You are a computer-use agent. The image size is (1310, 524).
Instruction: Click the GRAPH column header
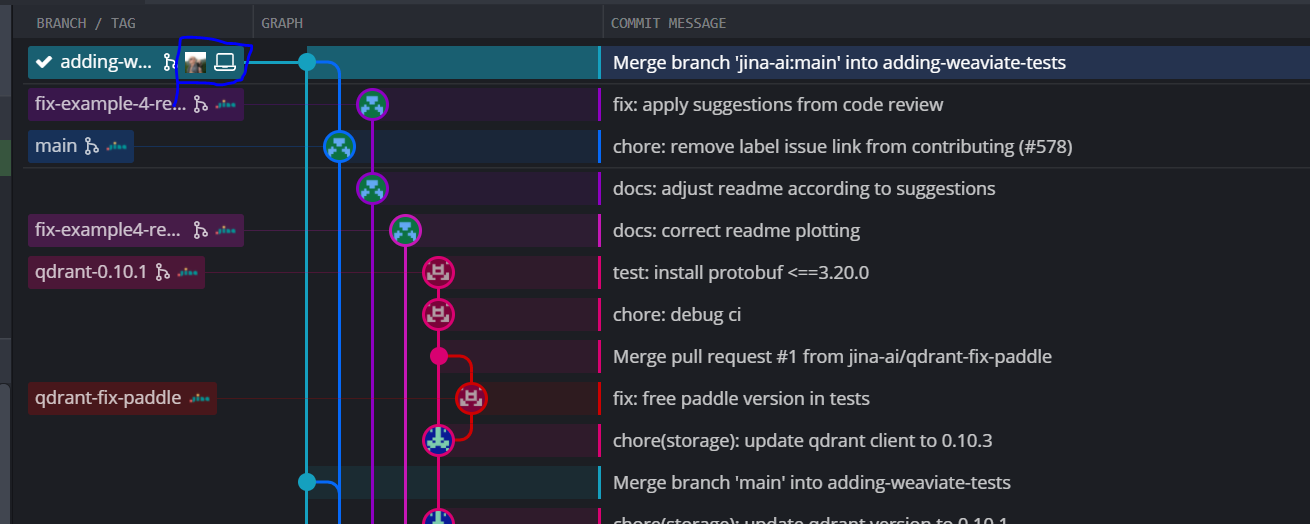point(282,23)
